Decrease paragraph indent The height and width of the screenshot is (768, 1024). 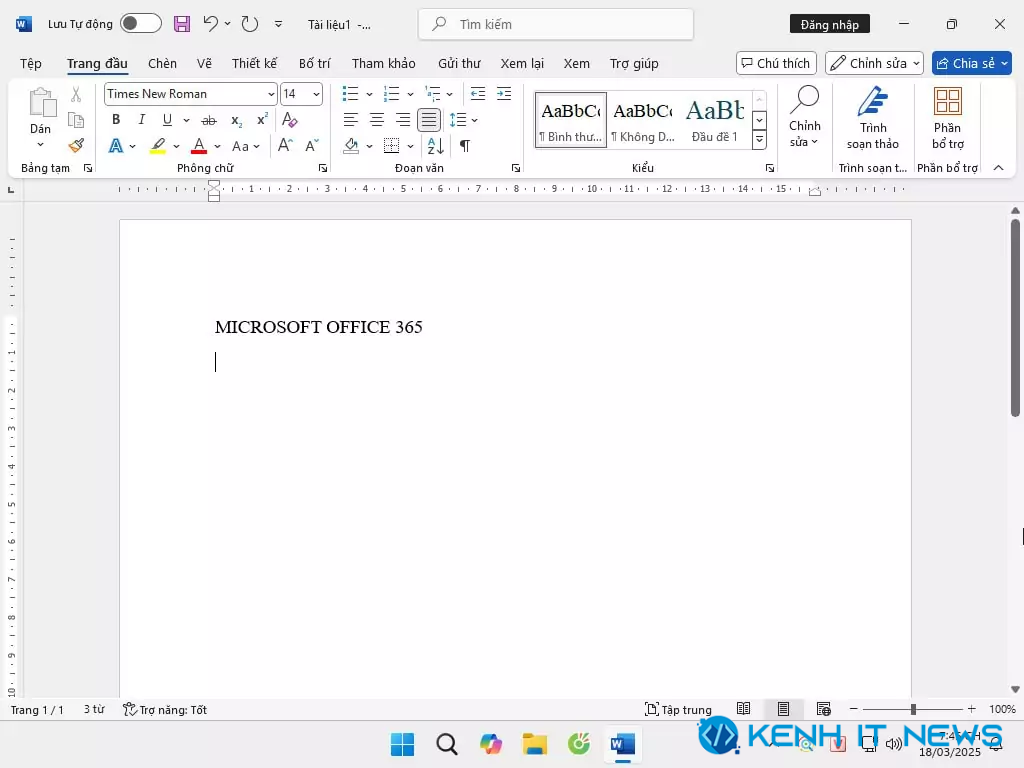pos(477,94)
